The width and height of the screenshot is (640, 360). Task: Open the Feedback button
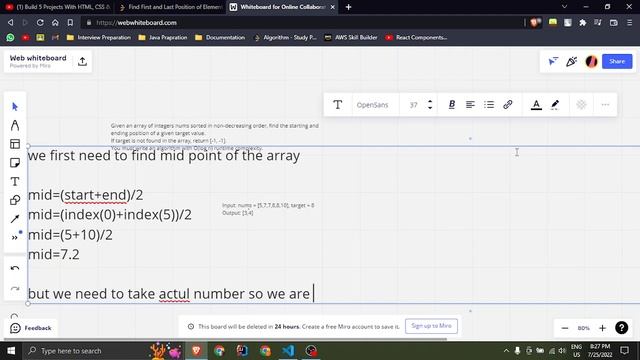(31, 328)
